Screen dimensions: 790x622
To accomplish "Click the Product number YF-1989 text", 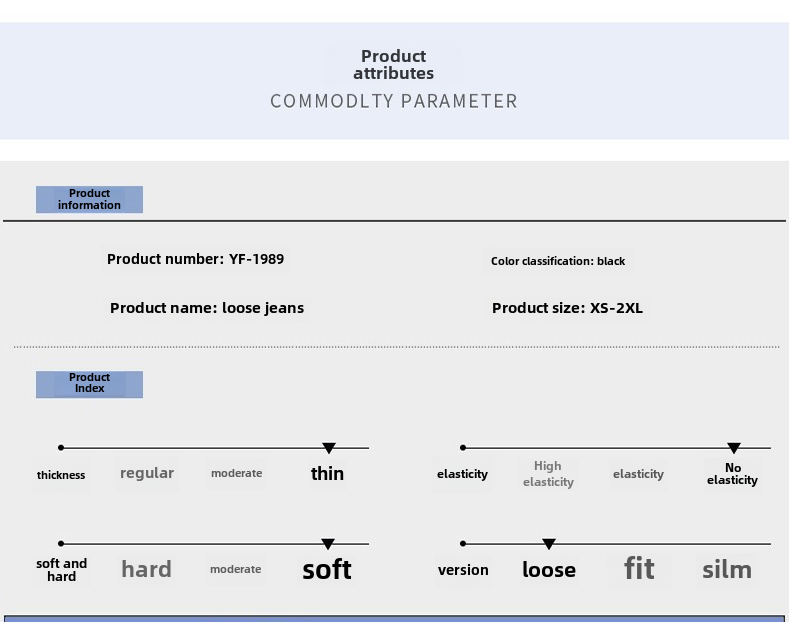I will coord(195,259).
